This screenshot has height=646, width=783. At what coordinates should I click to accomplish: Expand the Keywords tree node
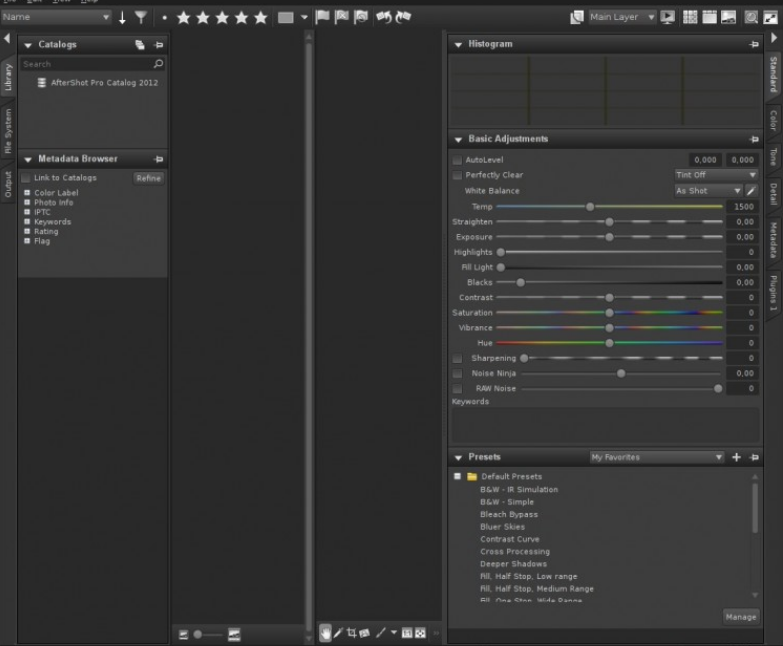[27, 222]
